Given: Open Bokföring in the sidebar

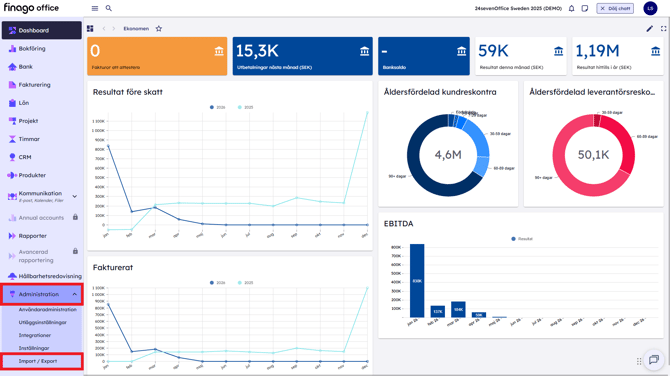Looking at the screenshot, I should tap(41, 49).
